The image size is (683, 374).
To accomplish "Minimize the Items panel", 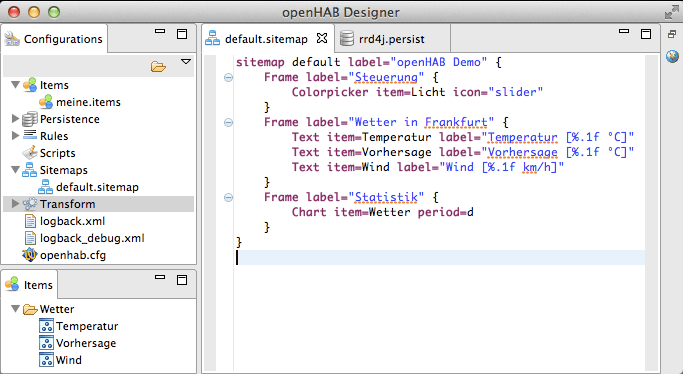I will tap(160, 277).
